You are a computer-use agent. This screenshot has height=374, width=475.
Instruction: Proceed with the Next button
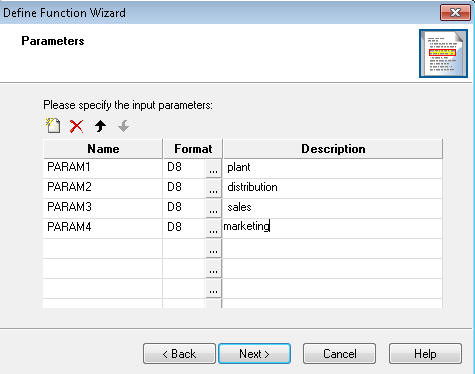(x=254, y=354)
